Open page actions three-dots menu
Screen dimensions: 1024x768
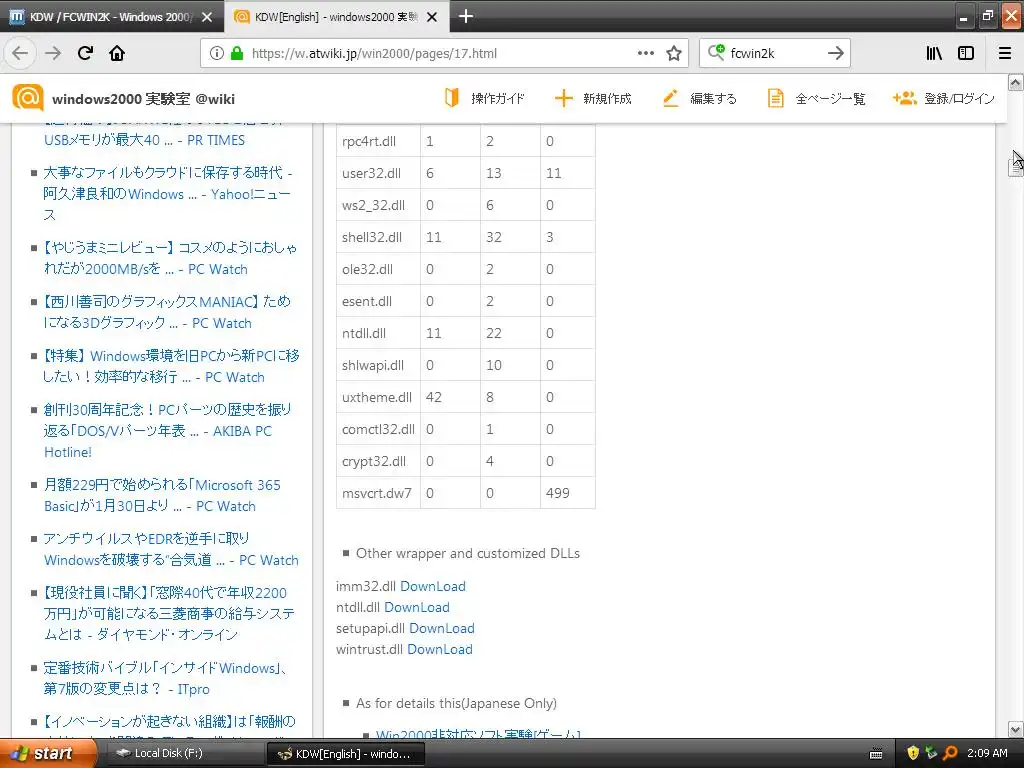pos(645,53)
